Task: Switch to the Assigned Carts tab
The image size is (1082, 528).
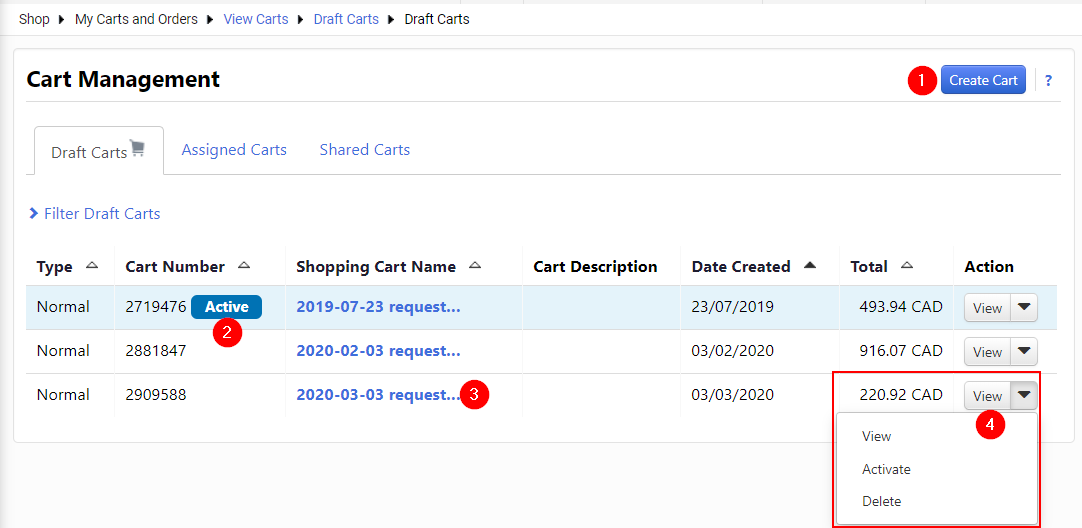Action: click(234, 150)
